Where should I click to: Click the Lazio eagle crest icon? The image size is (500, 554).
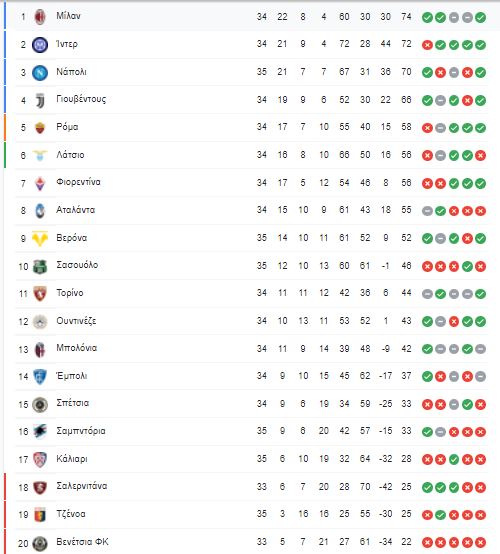click(x=40, y=155)
